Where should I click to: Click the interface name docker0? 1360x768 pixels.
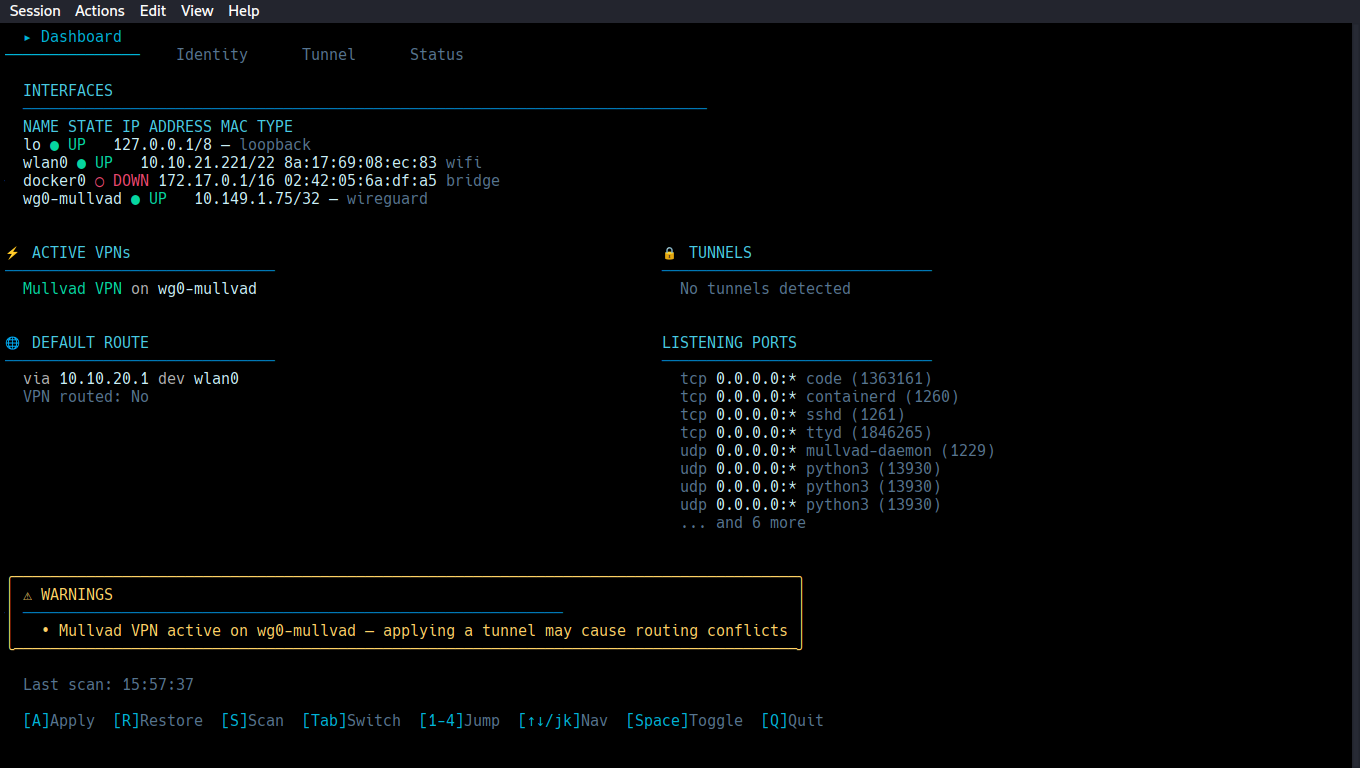[x=55, y=181]
